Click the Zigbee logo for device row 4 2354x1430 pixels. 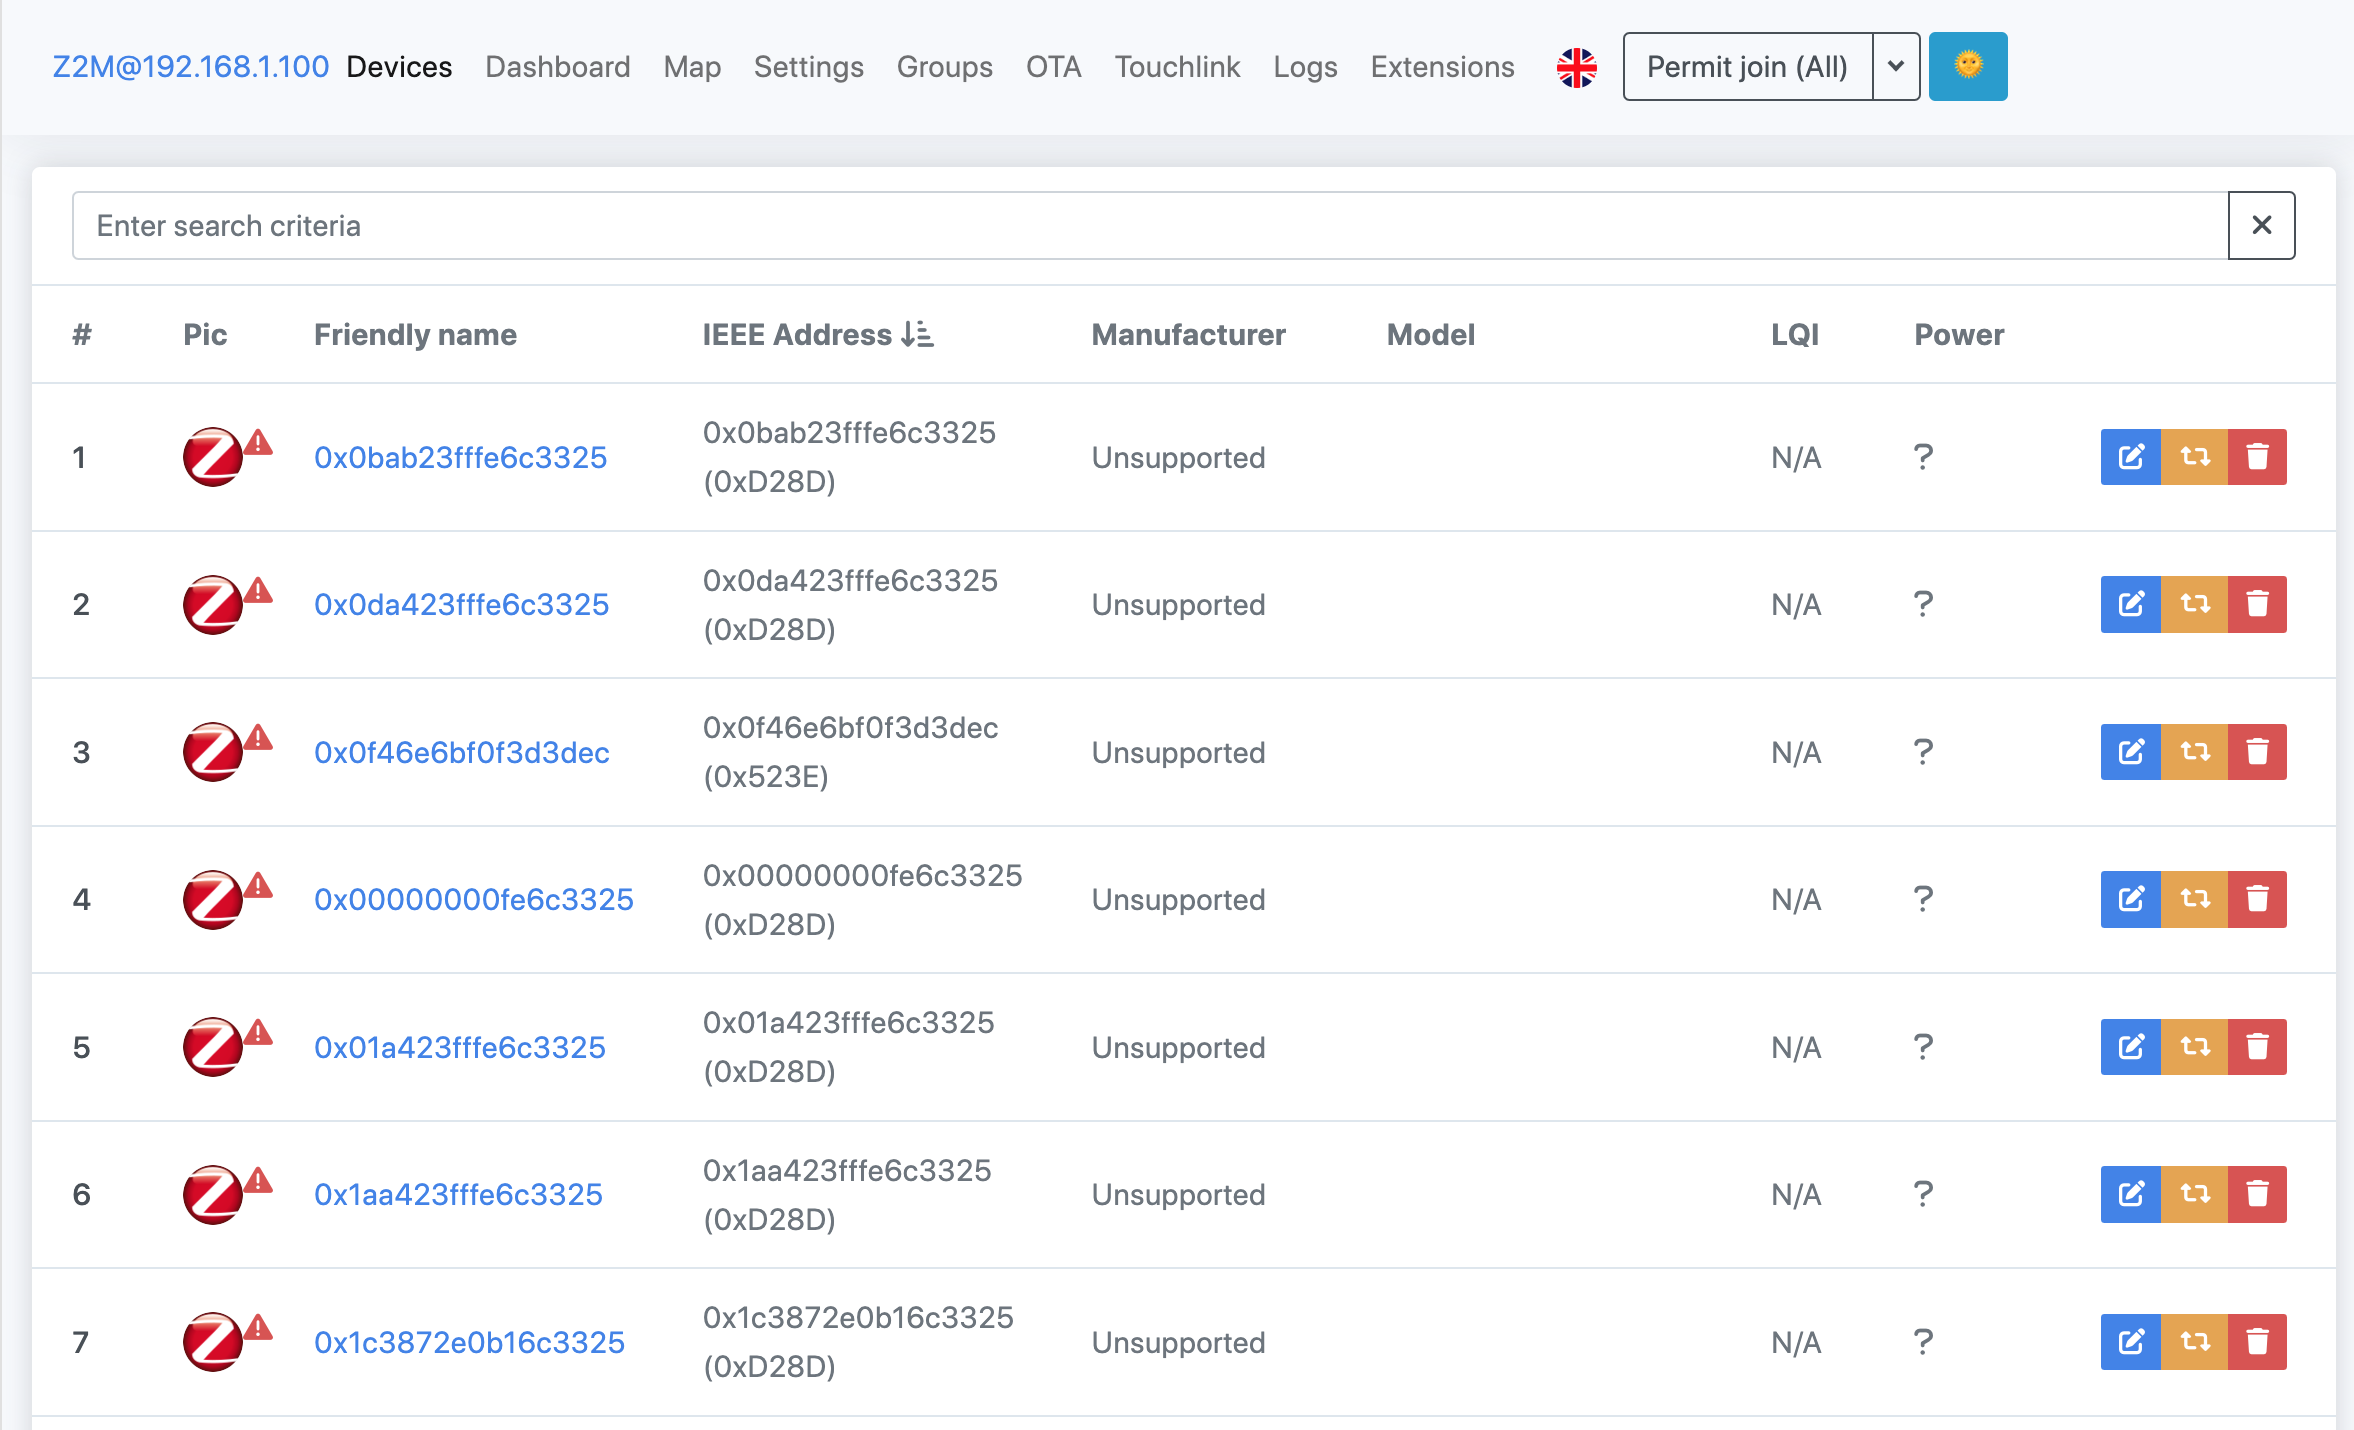point(212,899)
